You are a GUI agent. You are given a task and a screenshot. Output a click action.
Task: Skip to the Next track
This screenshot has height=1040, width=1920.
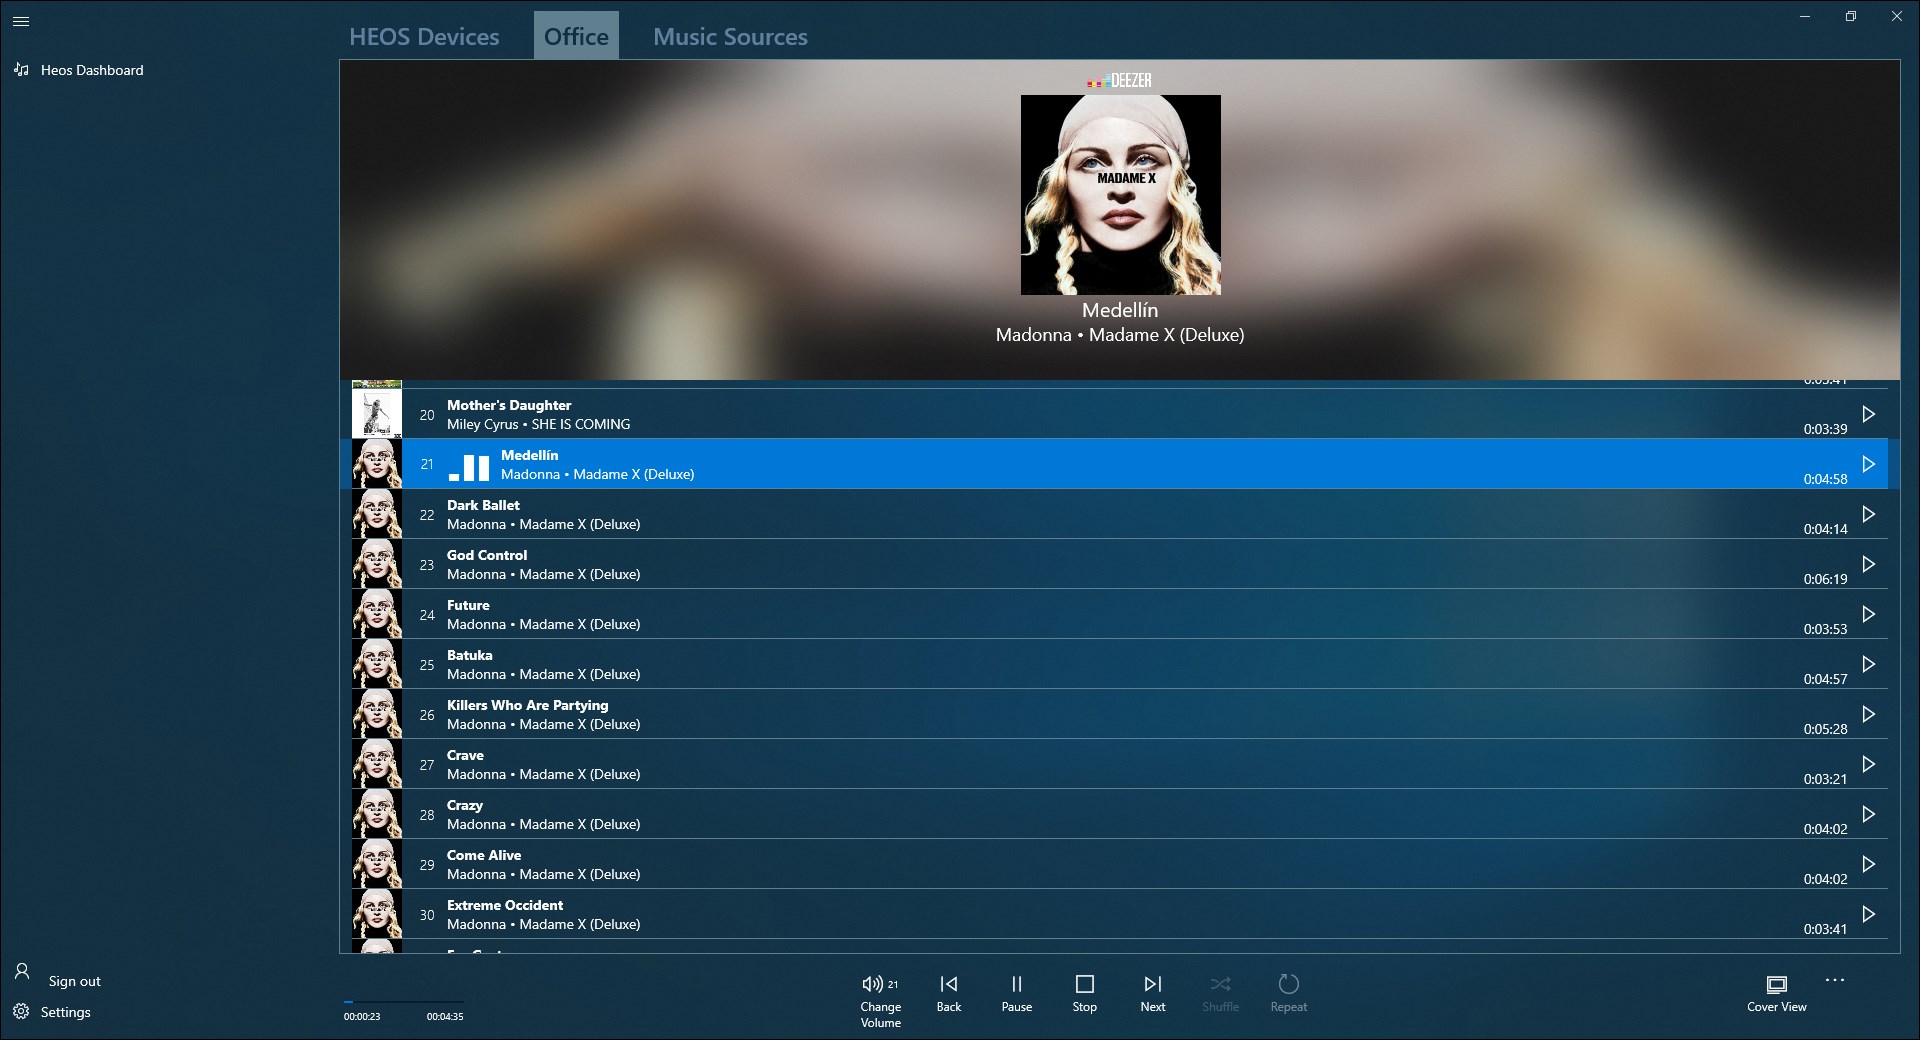[1153, 994]
